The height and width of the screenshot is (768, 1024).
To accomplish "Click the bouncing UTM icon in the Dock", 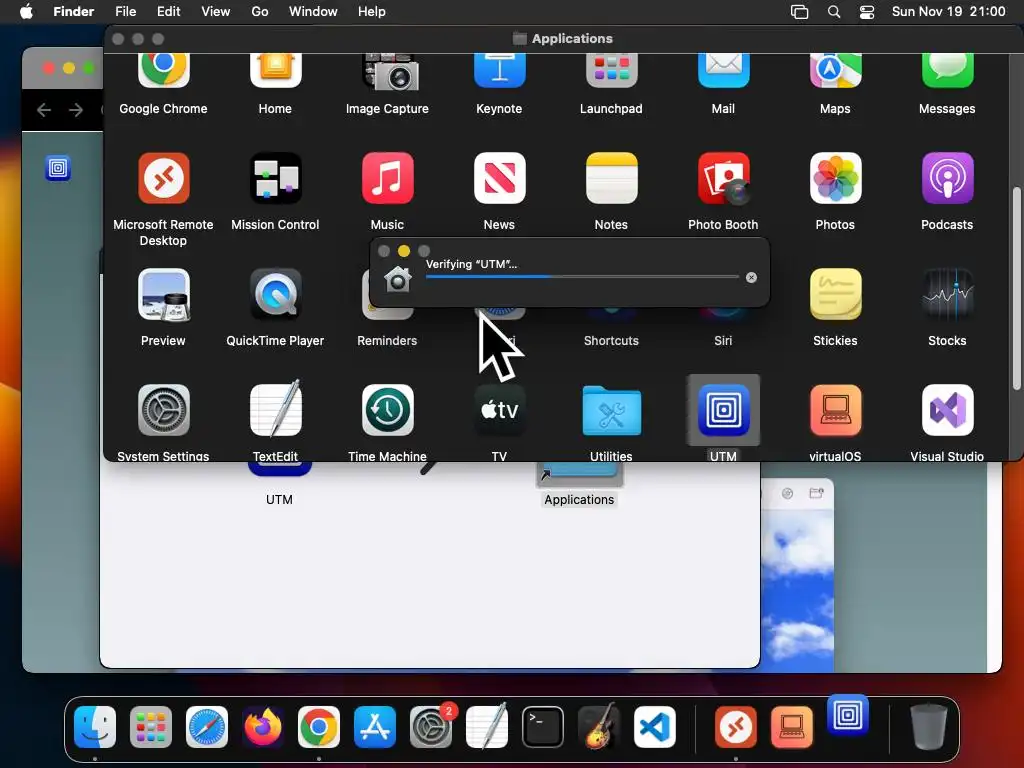I will pos(848,715).
